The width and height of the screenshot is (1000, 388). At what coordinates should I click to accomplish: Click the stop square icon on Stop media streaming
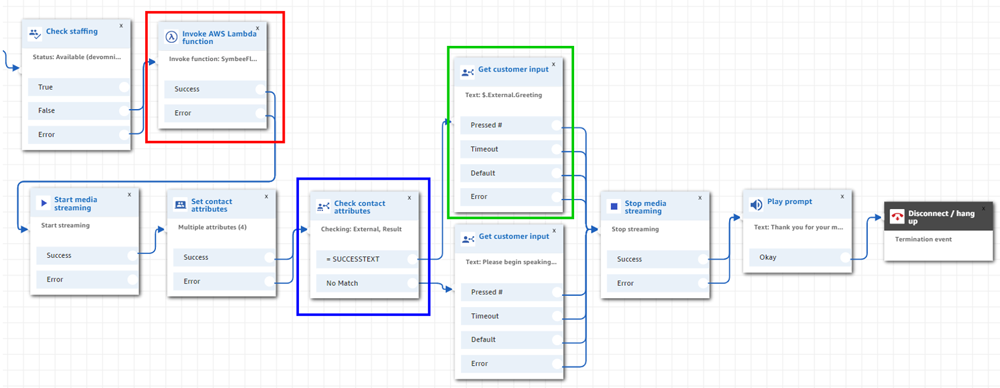tap(614, 207)
